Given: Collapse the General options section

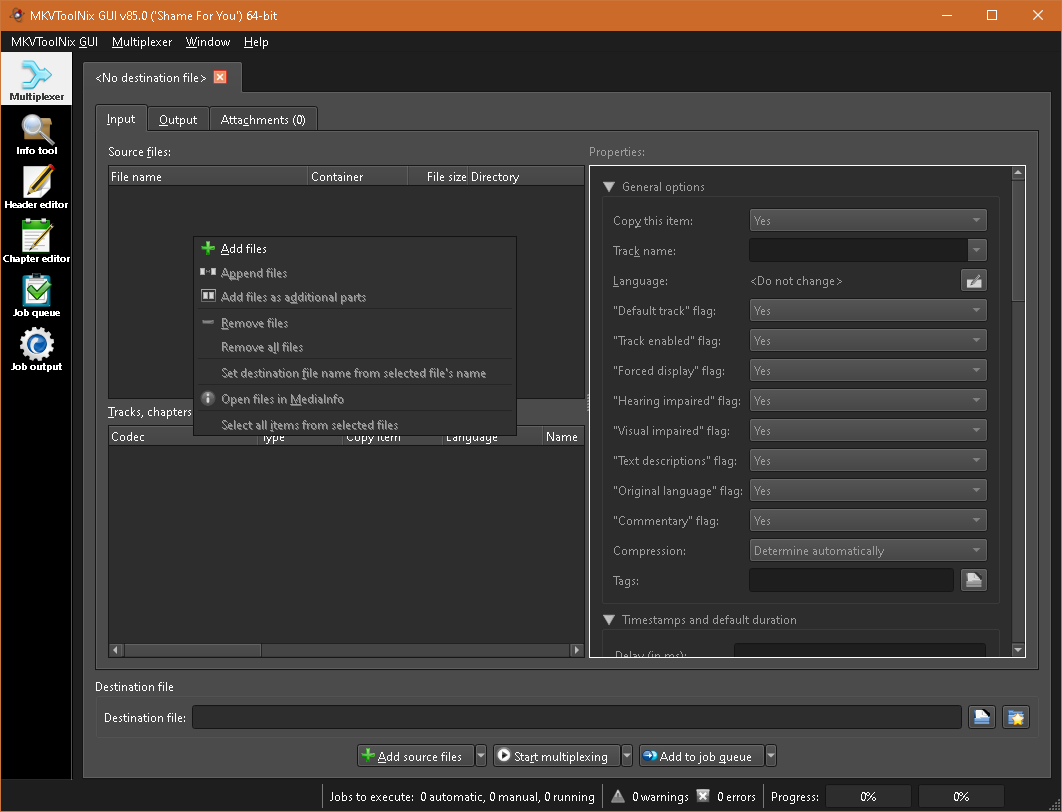Looking at the screenshot, I should [609, 187].
